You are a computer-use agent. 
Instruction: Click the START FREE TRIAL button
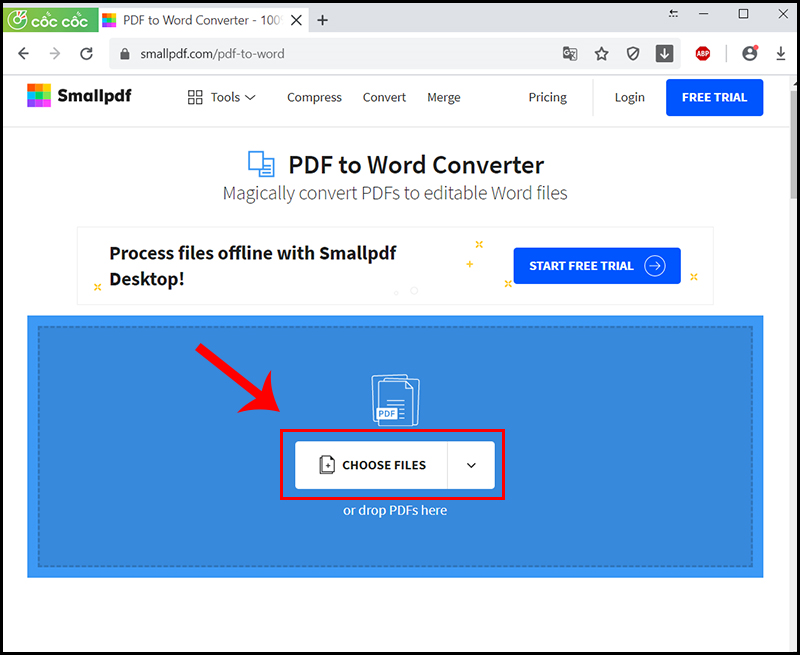(596, 265)
